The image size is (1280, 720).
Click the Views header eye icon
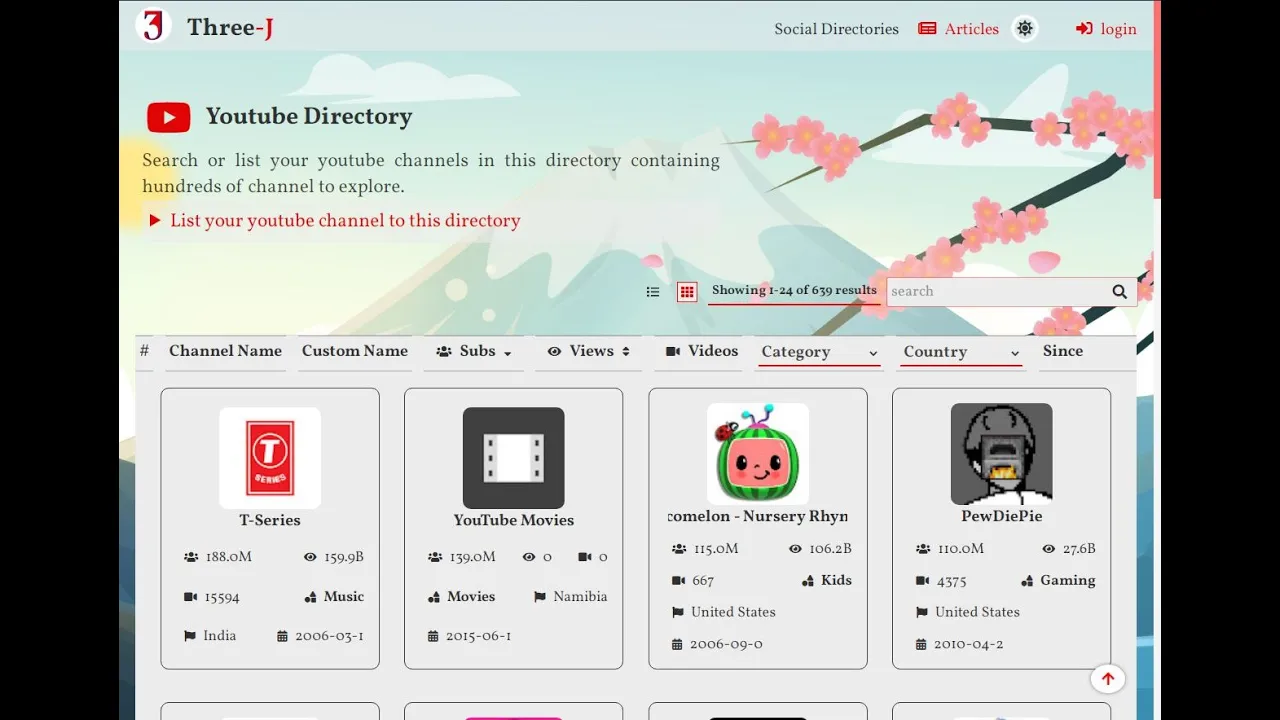[x=555, y=352]
